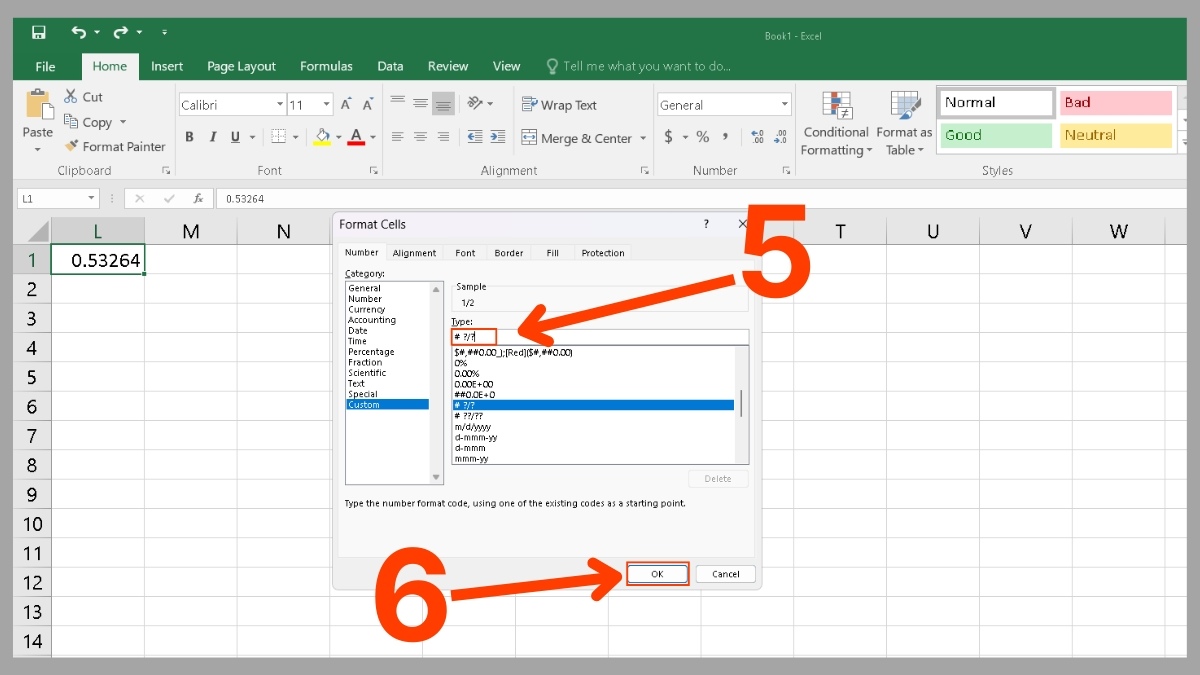Switch to the Formulas ribbon tab

[326, 66]
